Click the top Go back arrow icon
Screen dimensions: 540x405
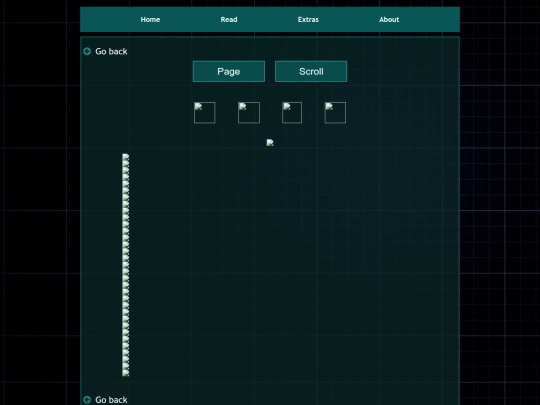(87, 51)
